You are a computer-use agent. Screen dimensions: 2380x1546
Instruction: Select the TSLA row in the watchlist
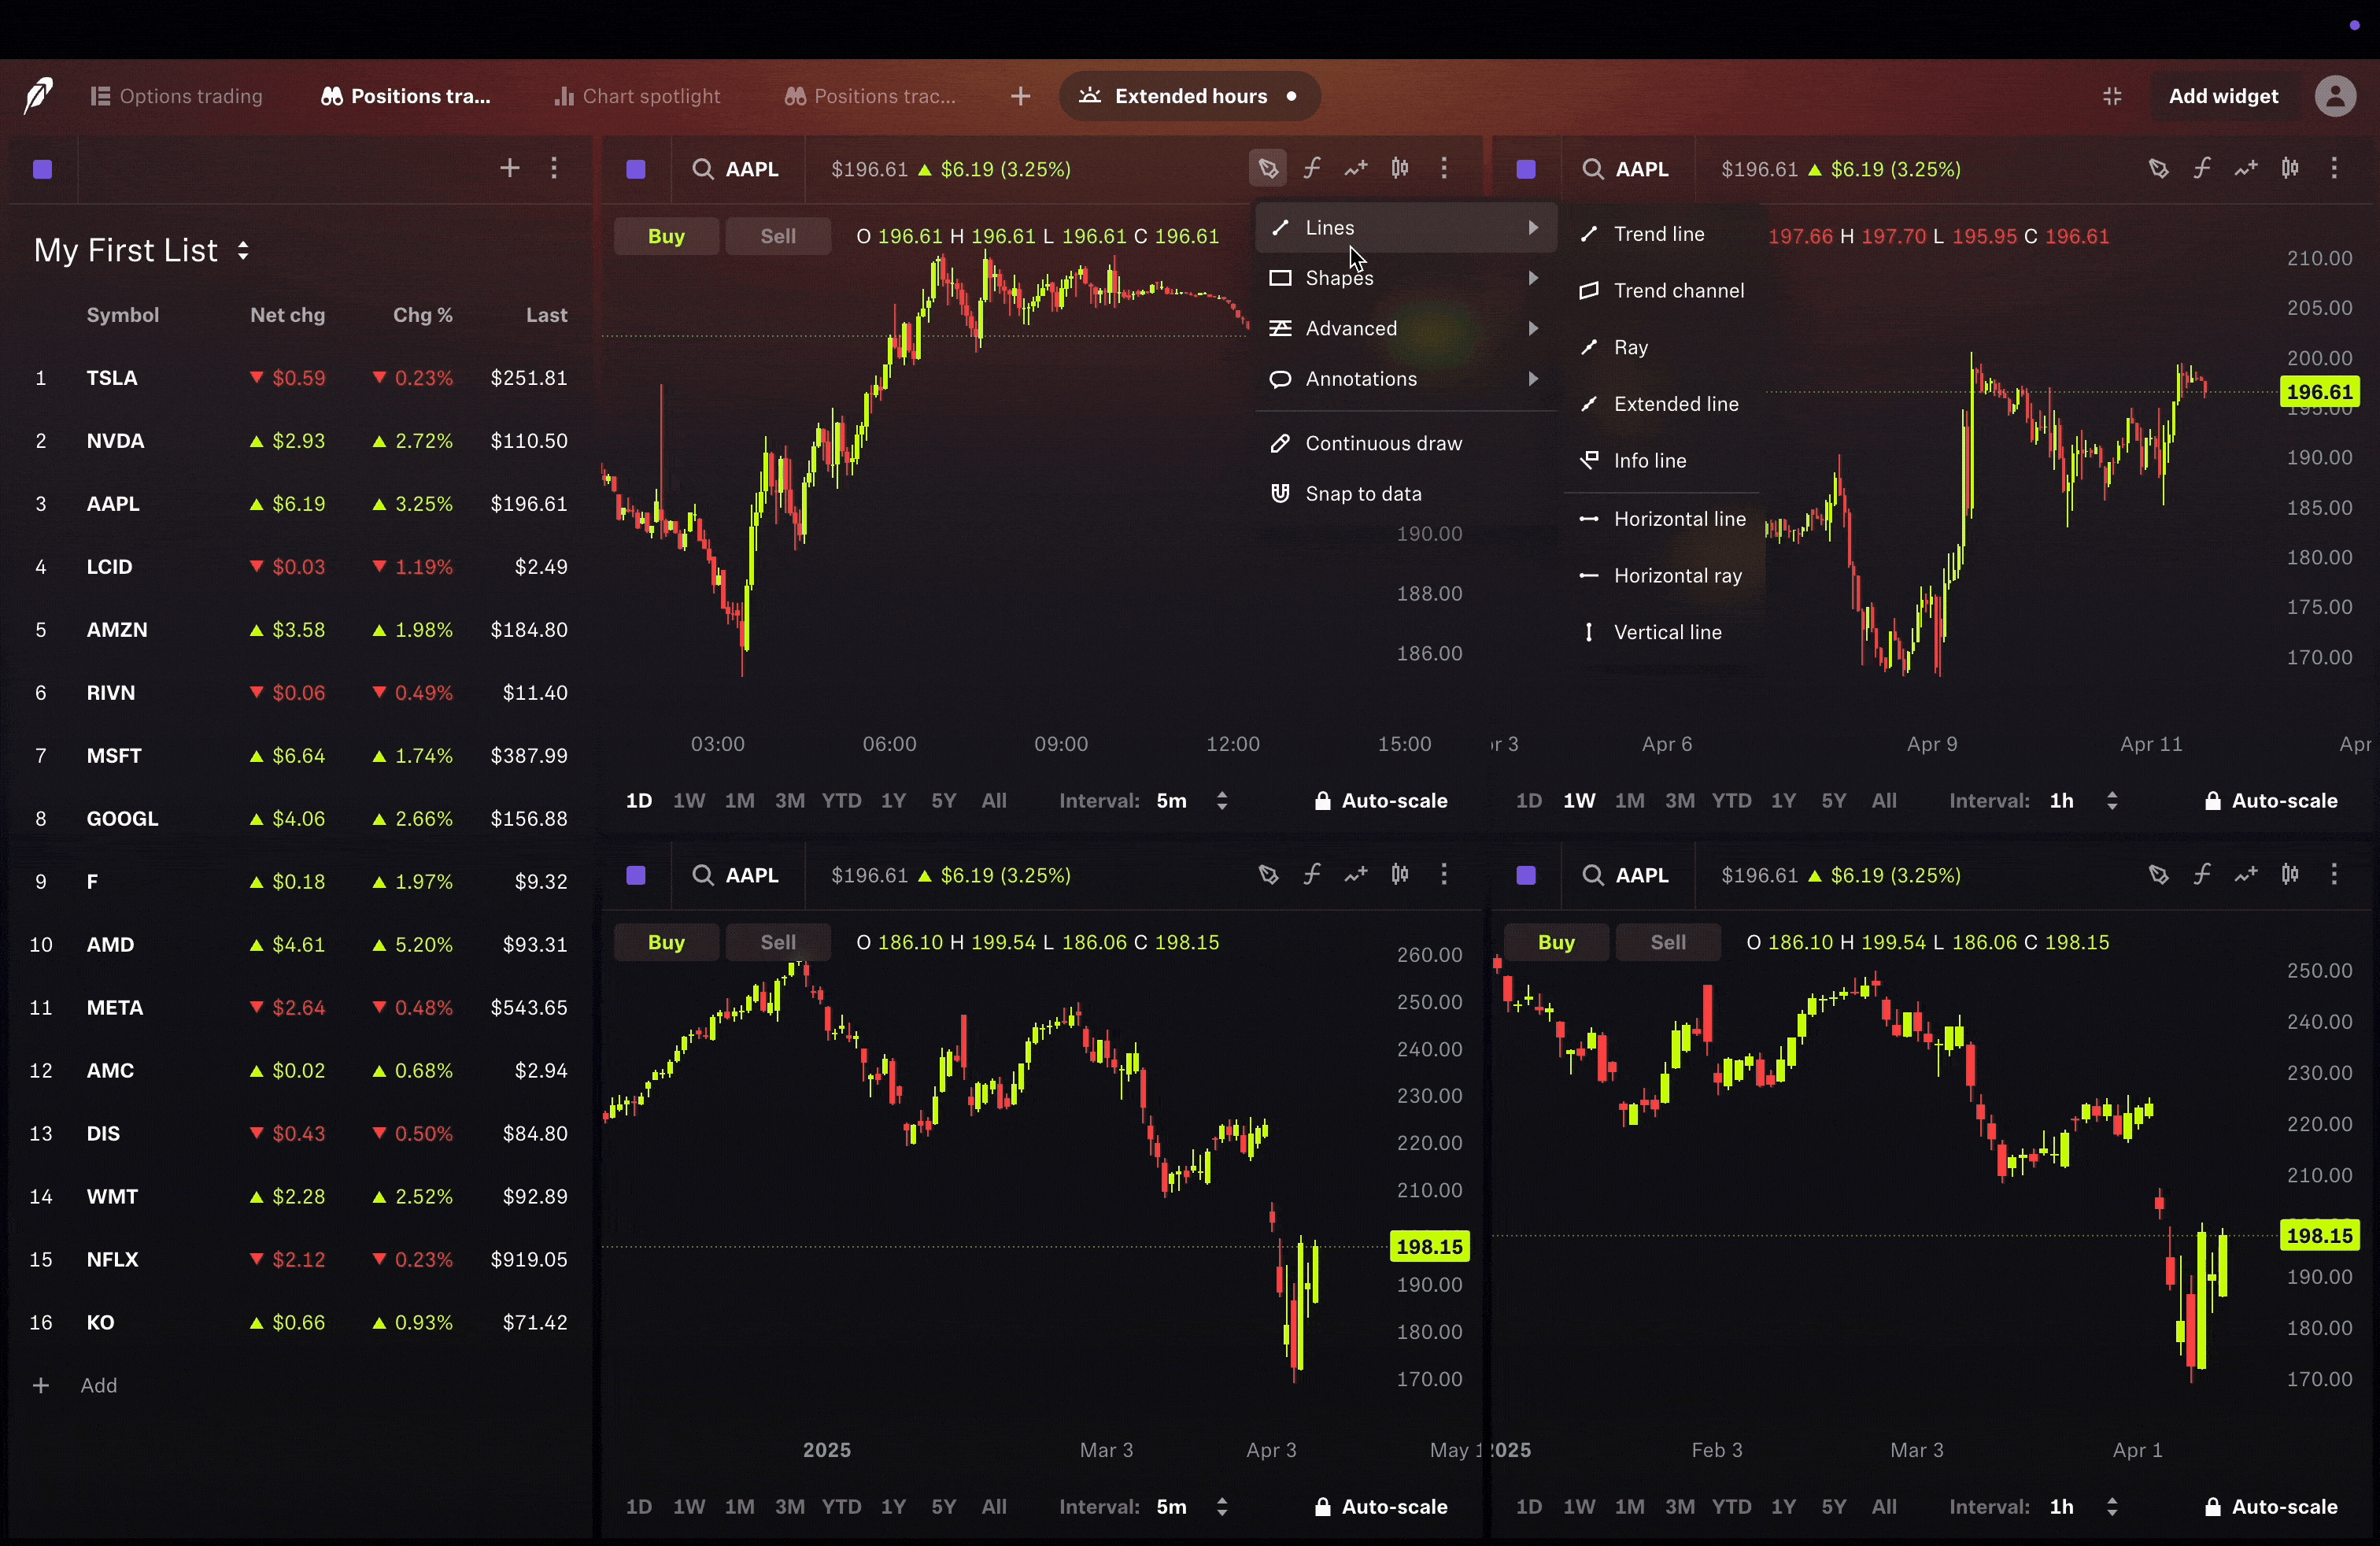click(300, 378)
